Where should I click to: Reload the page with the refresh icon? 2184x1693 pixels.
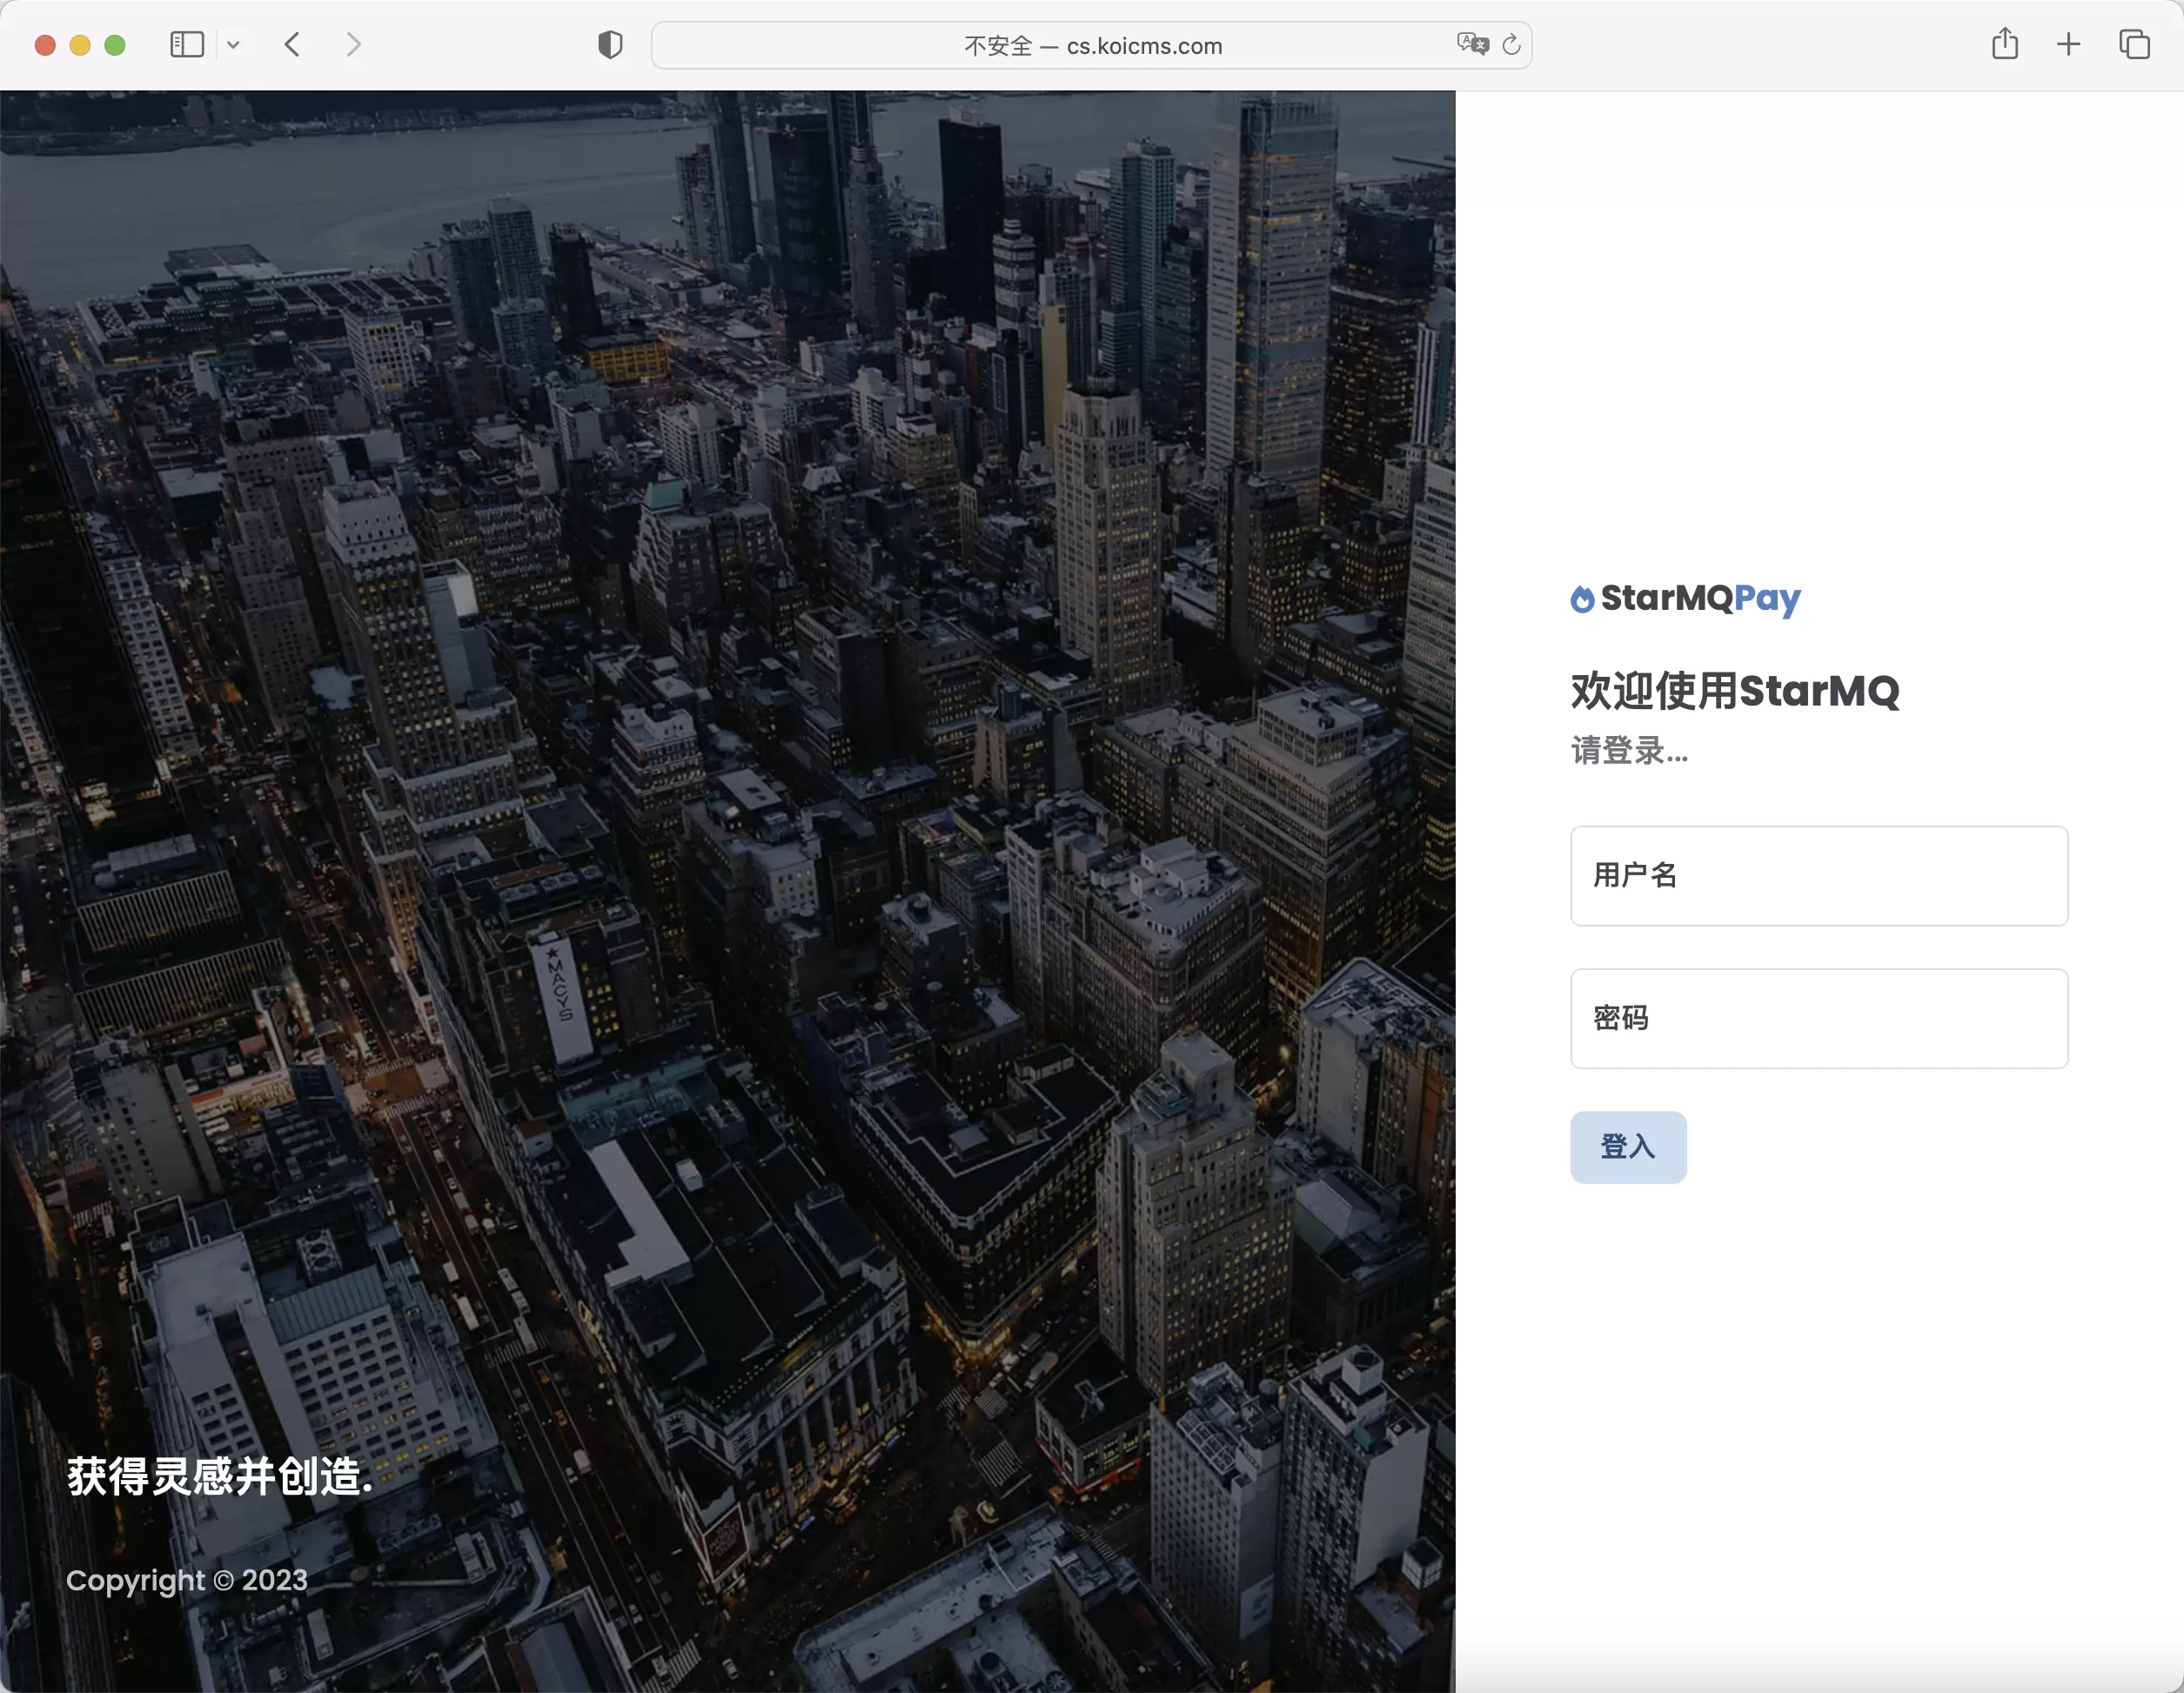(x=1511, y=45)
